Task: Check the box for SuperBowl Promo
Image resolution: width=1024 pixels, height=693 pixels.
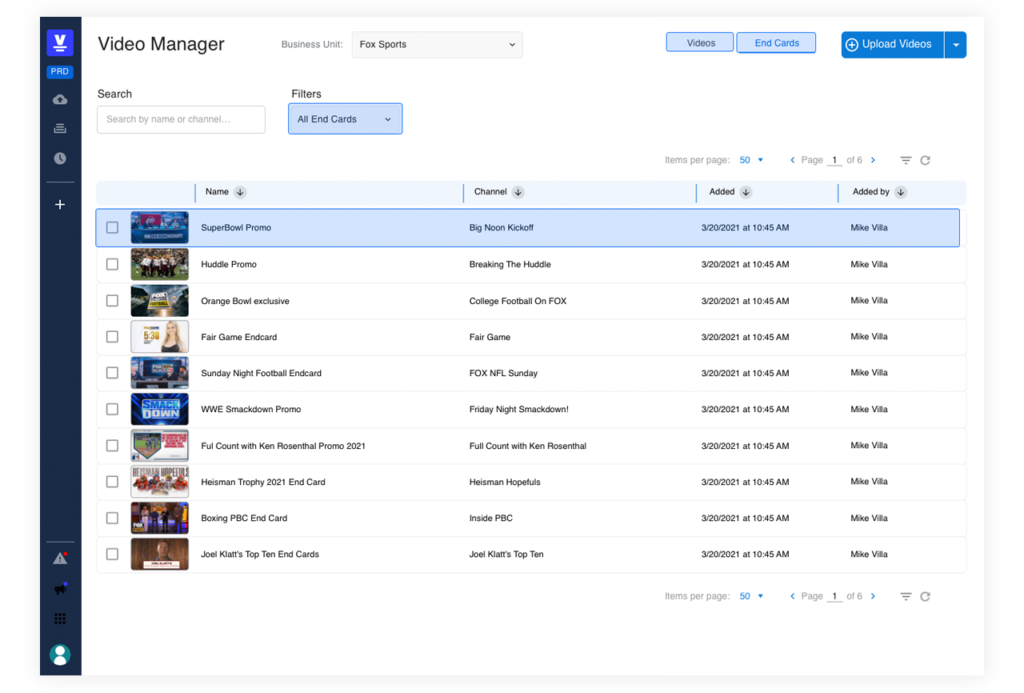Action: click(x=112, y=228)
